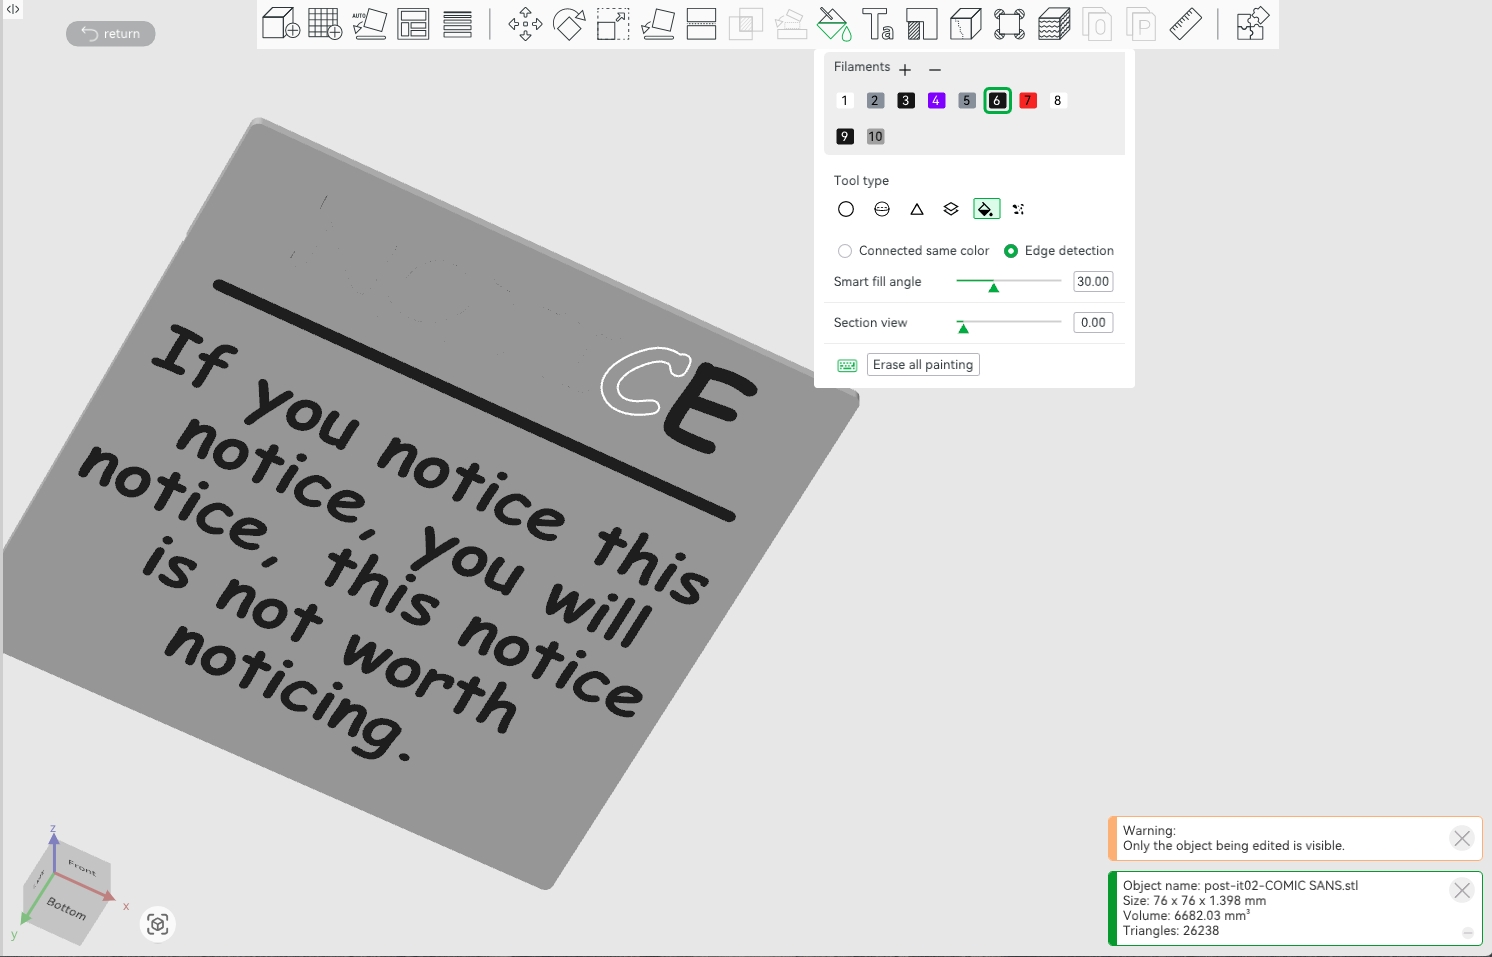1492x957 pixels.
Task: Click the Add object cube icon
Action: click(281, 23)
